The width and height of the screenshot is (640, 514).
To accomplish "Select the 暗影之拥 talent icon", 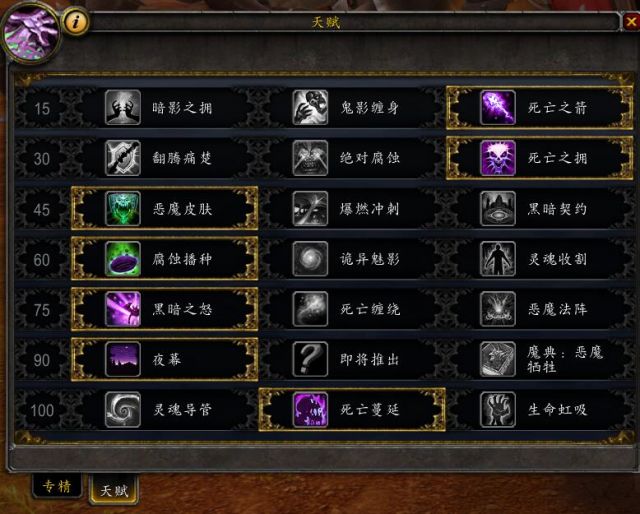I will point(123,107).
